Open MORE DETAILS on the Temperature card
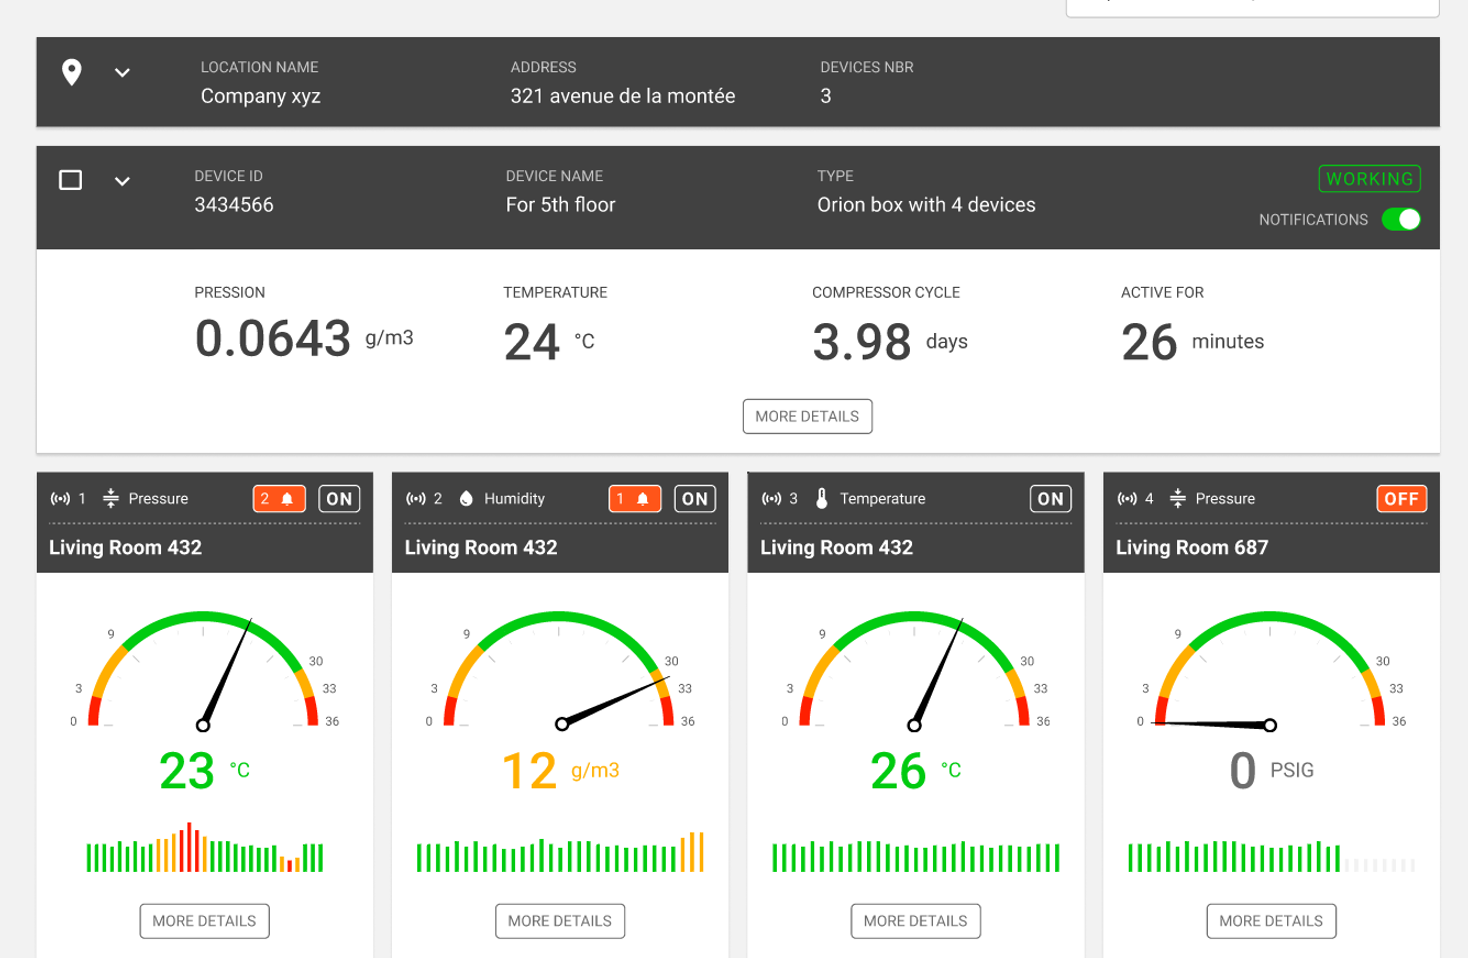 pyautogui.click(x=915, y=921)
